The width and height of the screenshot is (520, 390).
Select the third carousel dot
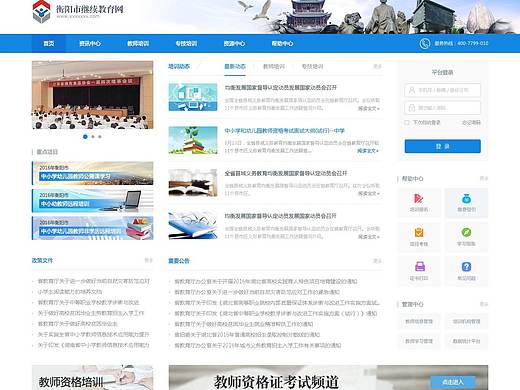point(100,137)
